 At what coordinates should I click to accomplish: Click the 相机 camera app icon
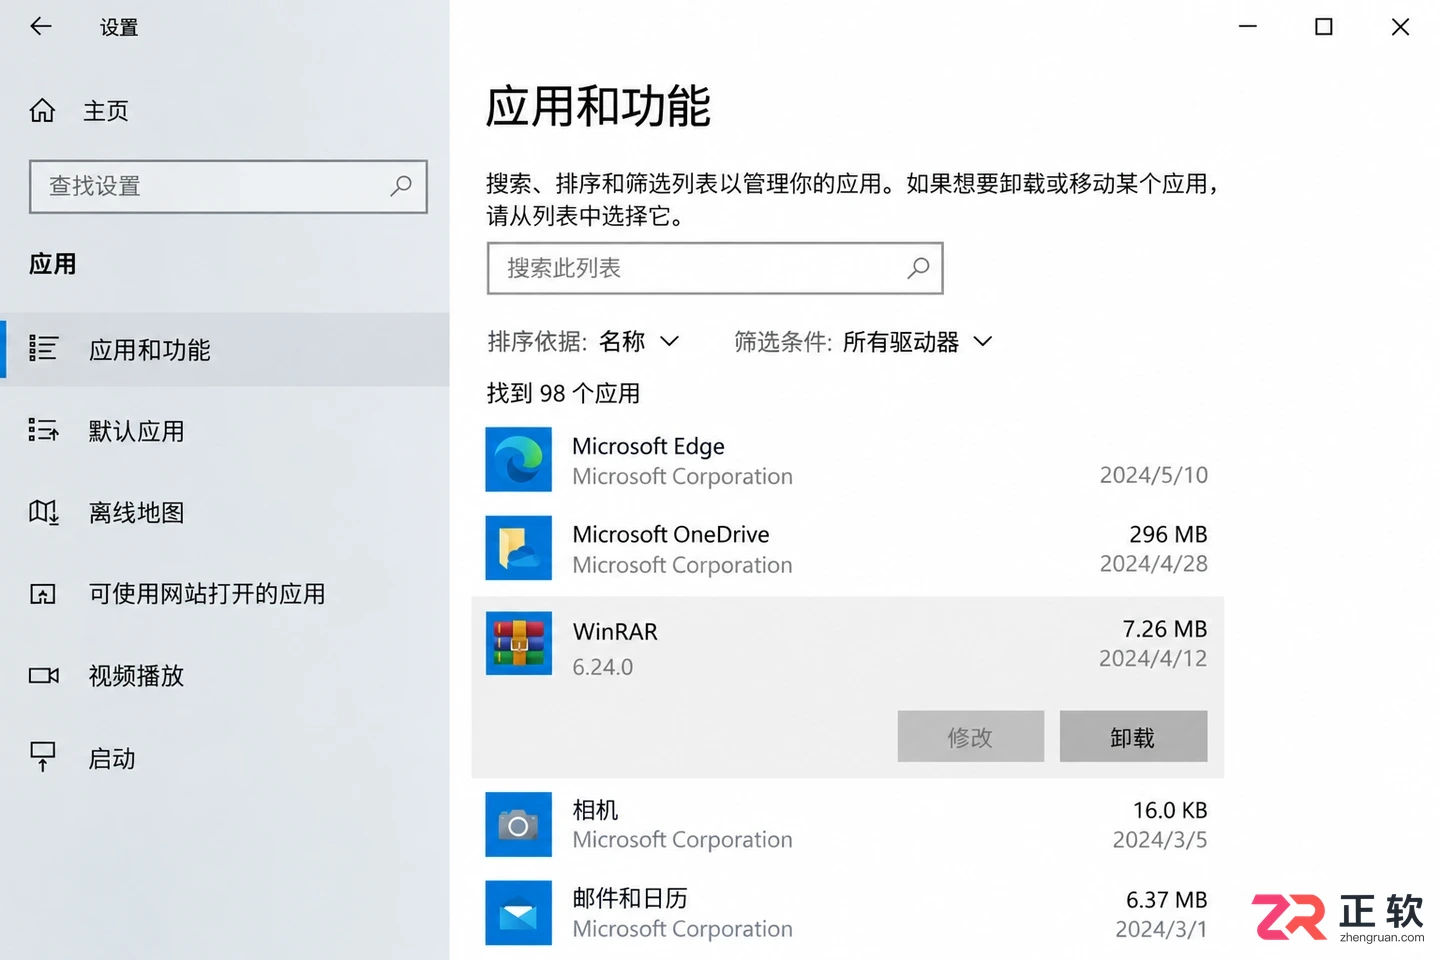(x=518, y=824)
